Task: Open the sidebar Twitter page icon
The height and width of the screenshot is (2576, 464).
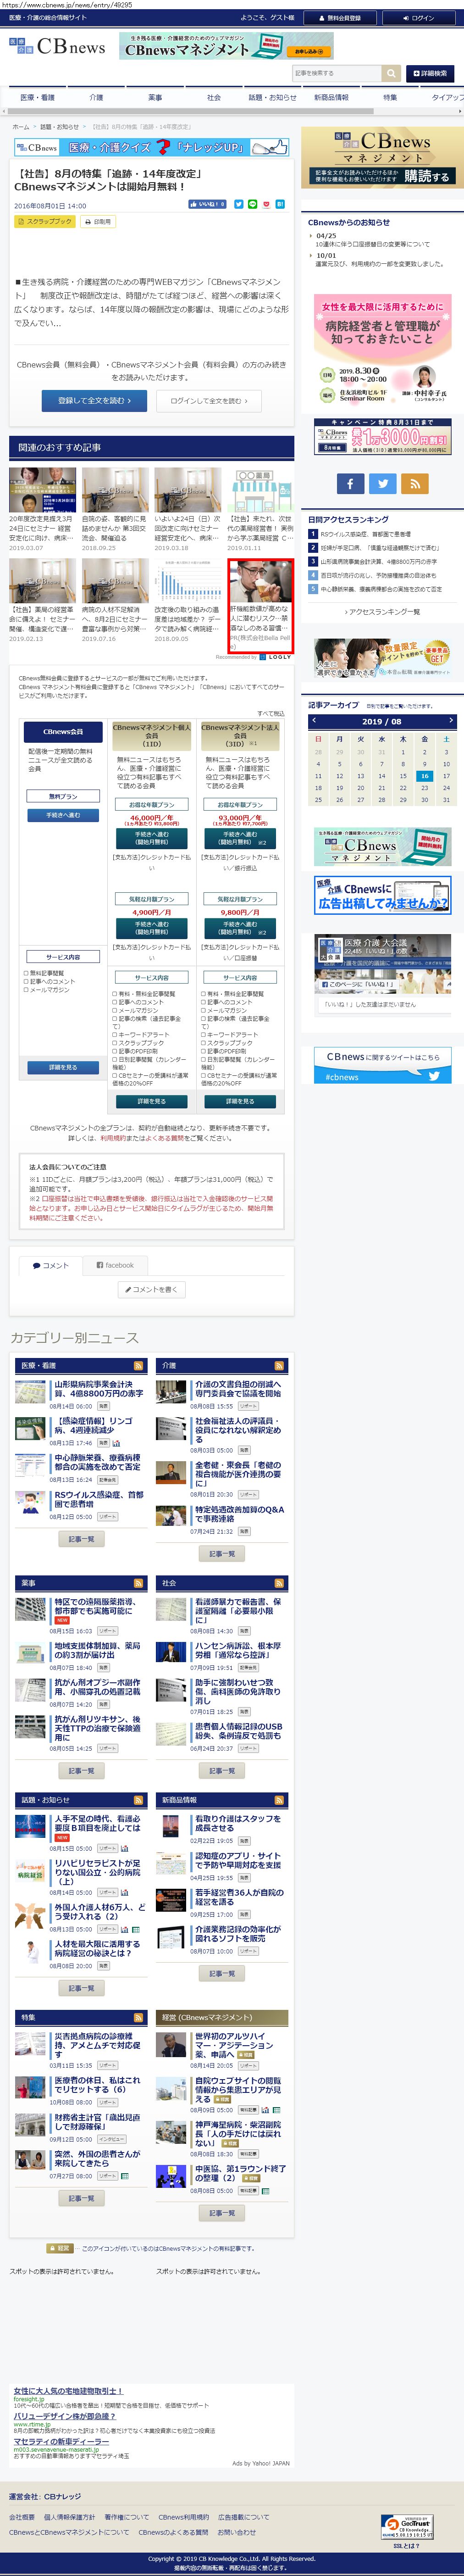Action: tap(382, 484)
